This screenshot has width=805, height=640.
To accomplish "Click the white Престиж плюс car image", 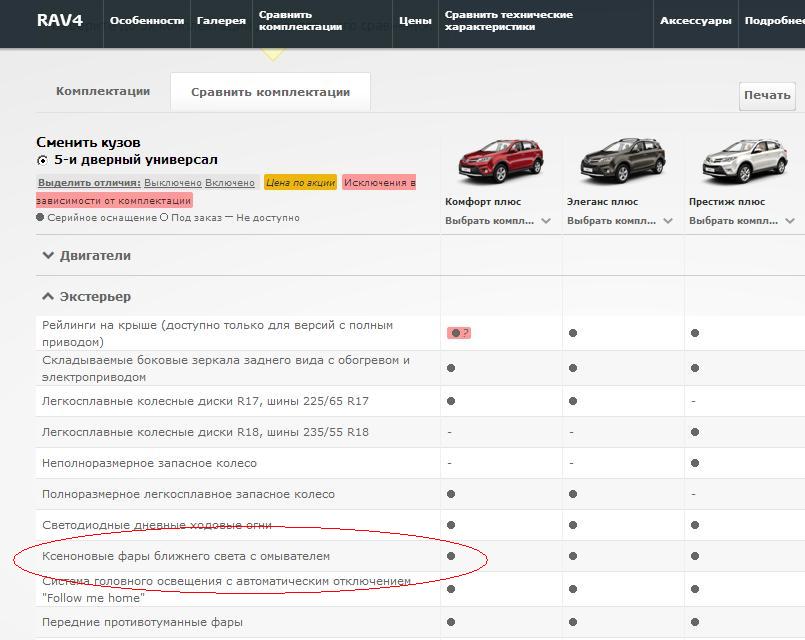I will [x=744, y=161].
